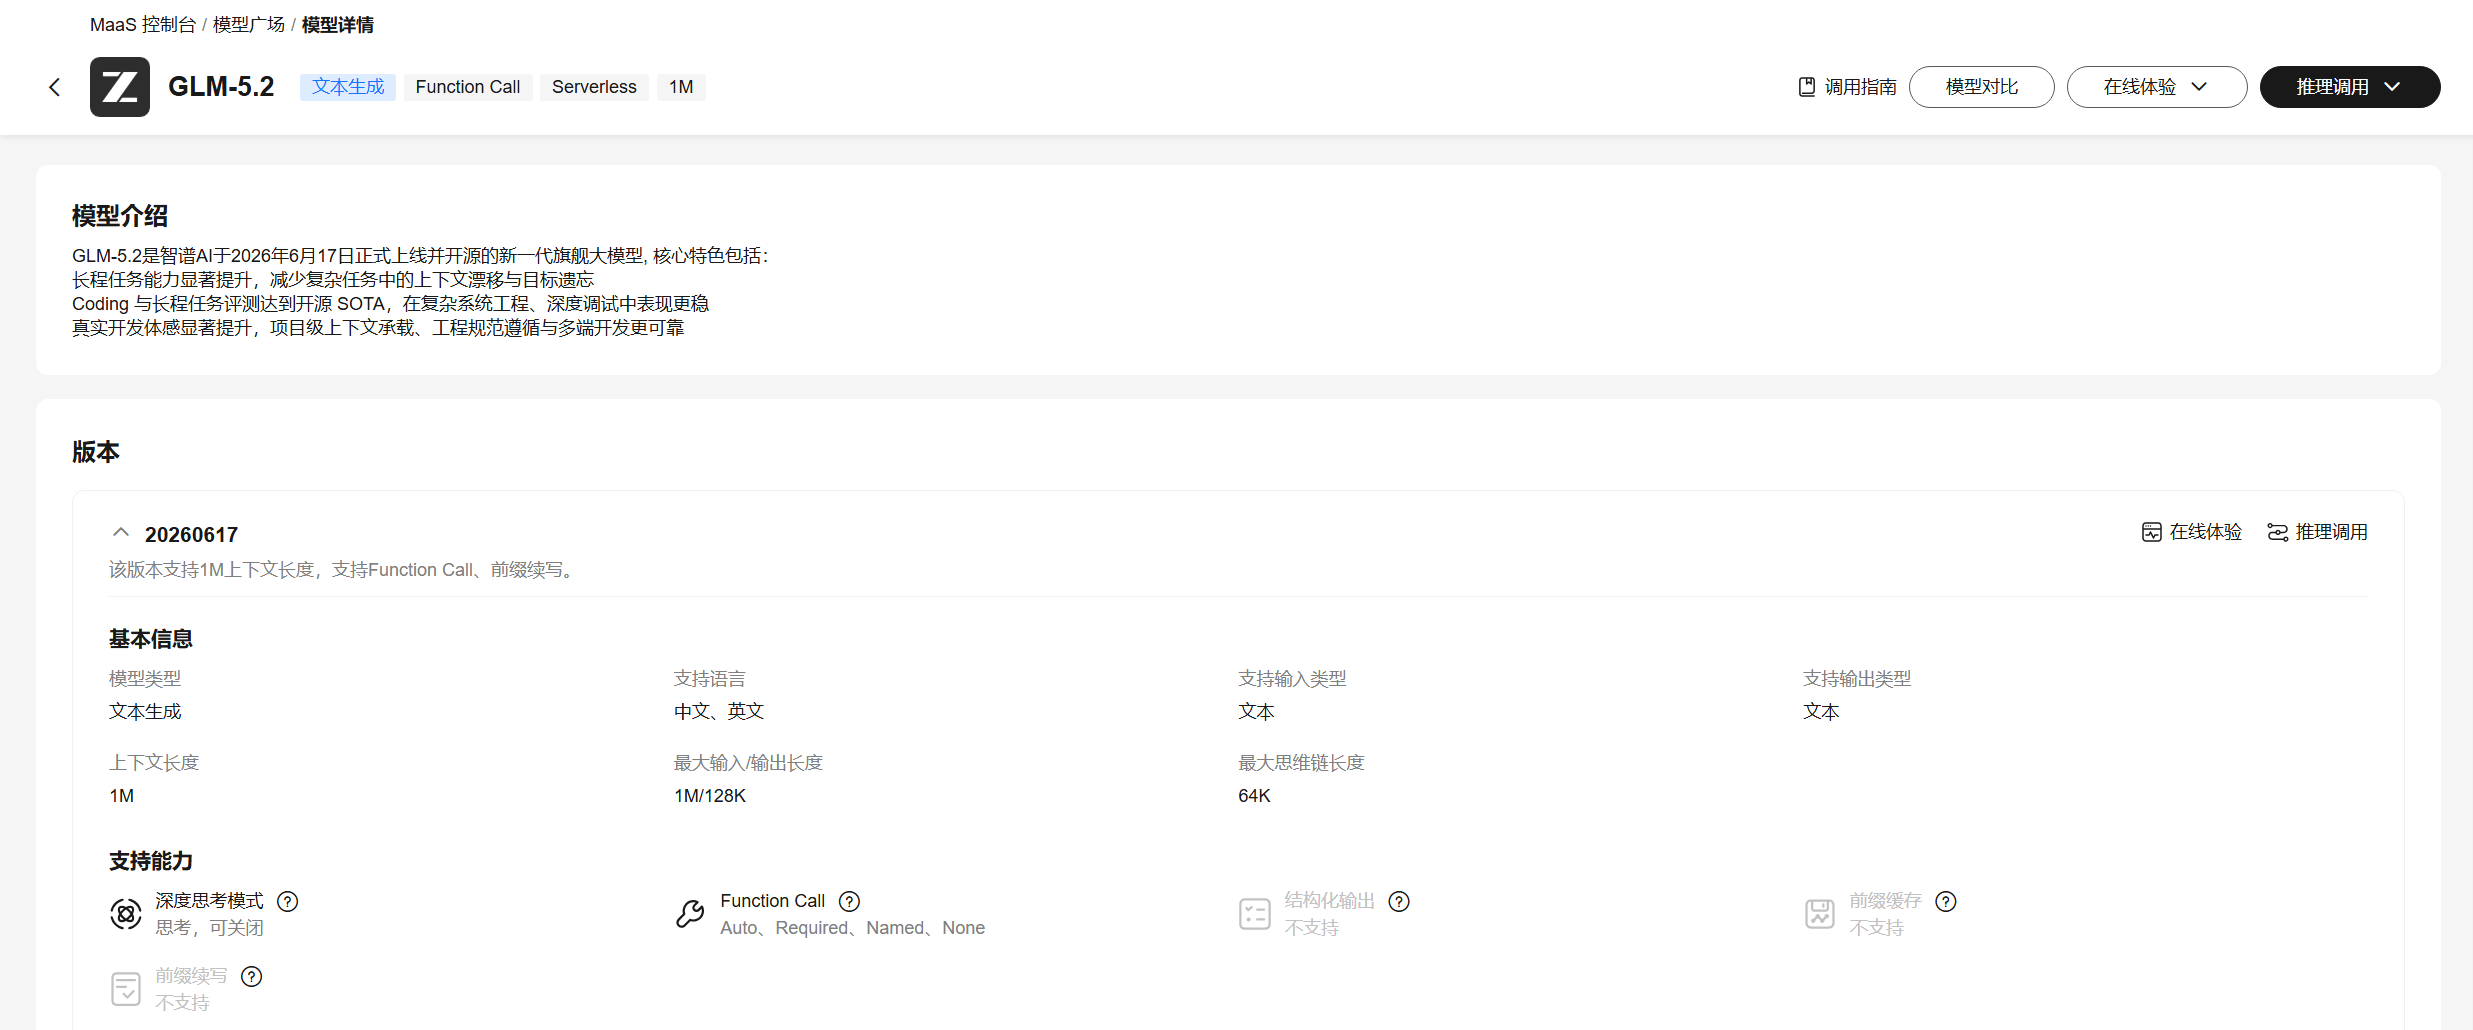Click the 前缀续写 document icon

click(x=126, y=988)
